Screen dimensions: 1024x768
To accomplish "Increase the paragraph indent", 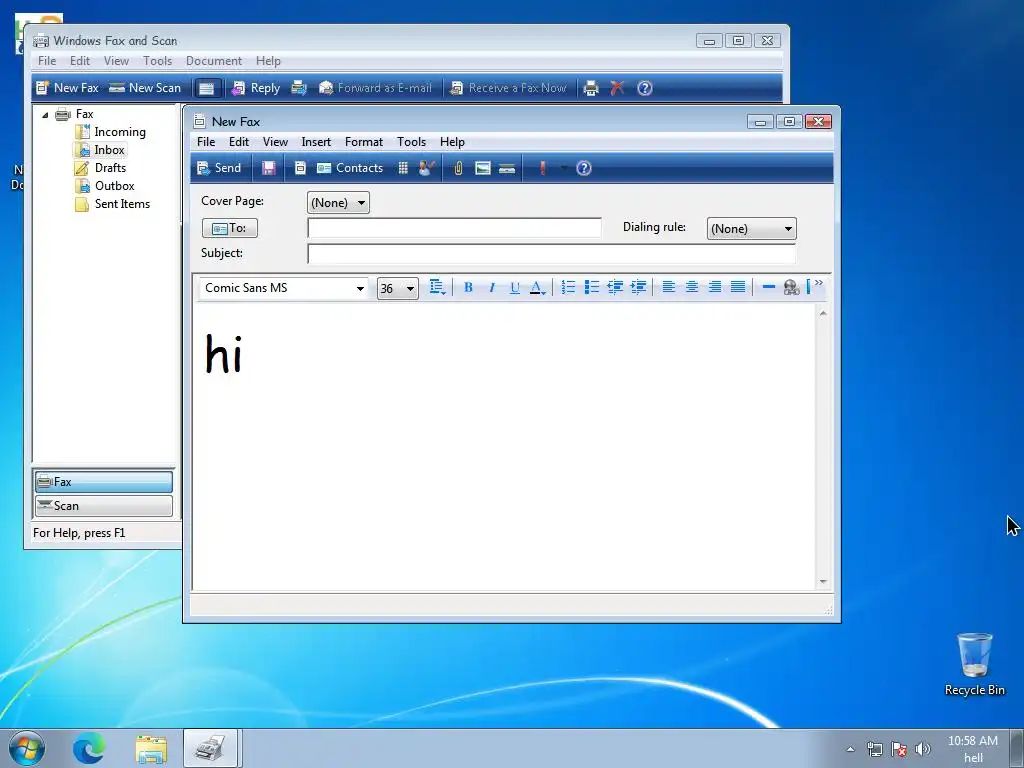I will (x=638, y=287).
